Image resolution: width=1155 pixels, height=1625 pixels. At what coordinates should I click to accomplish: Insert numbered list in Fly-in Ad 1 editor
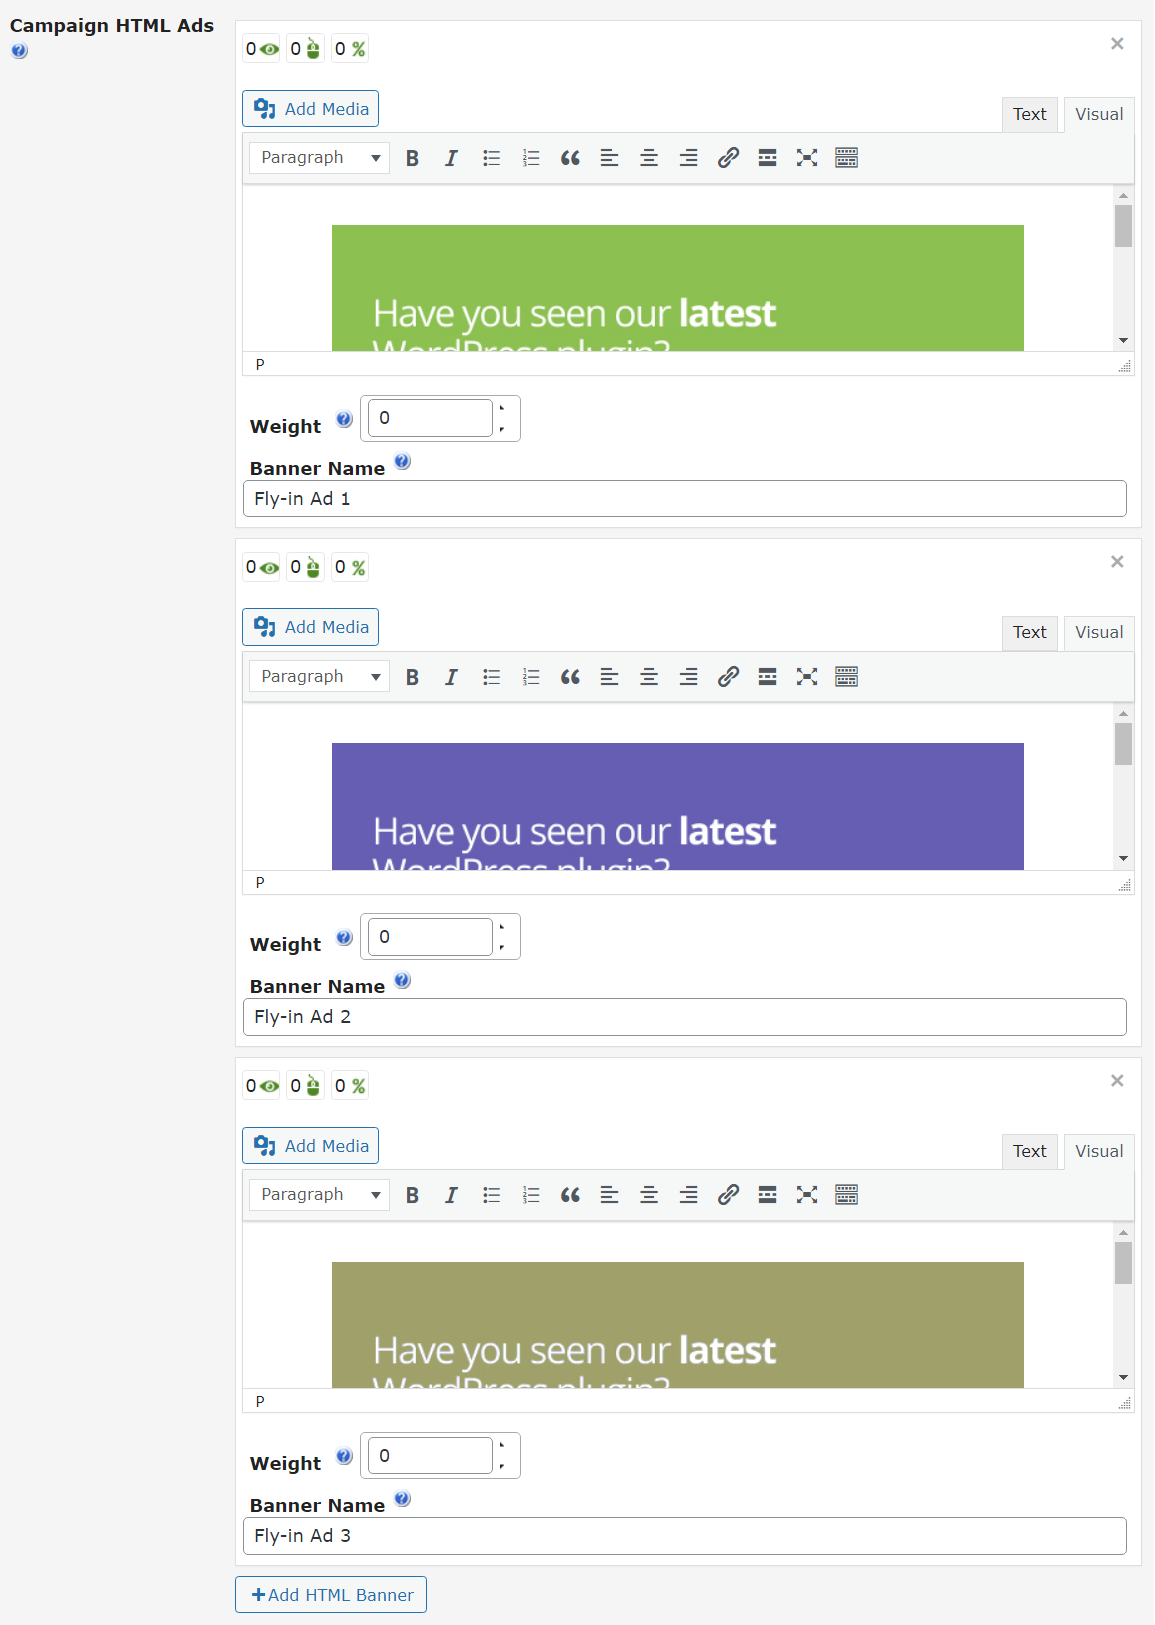(530, 158)
